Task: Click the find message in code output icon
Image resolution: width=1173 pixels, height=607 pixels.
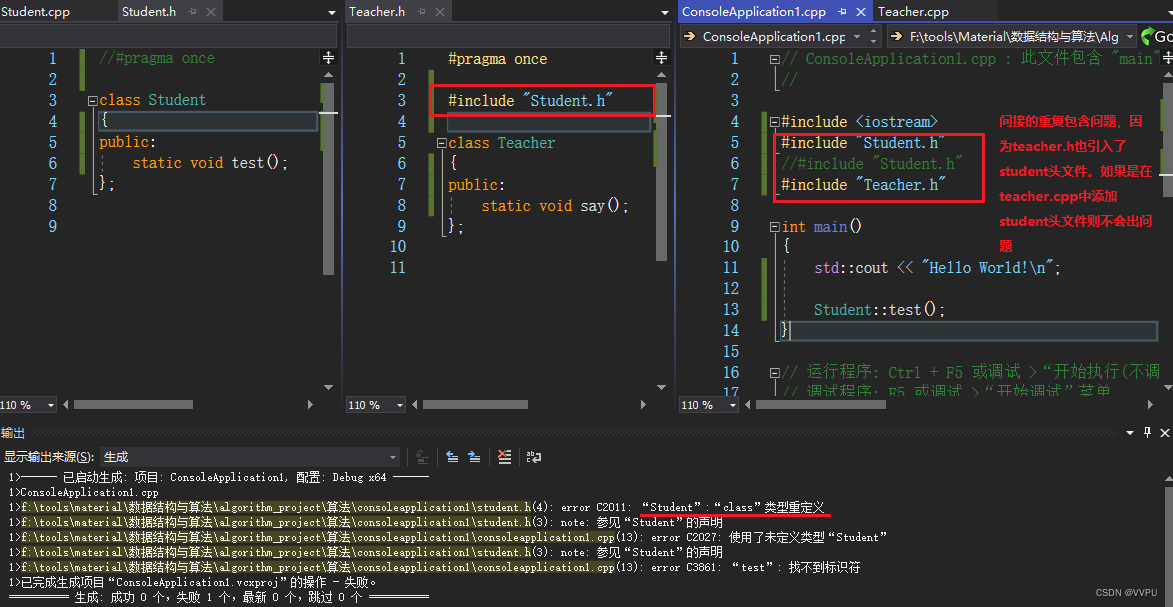Action: click(422, 457)
